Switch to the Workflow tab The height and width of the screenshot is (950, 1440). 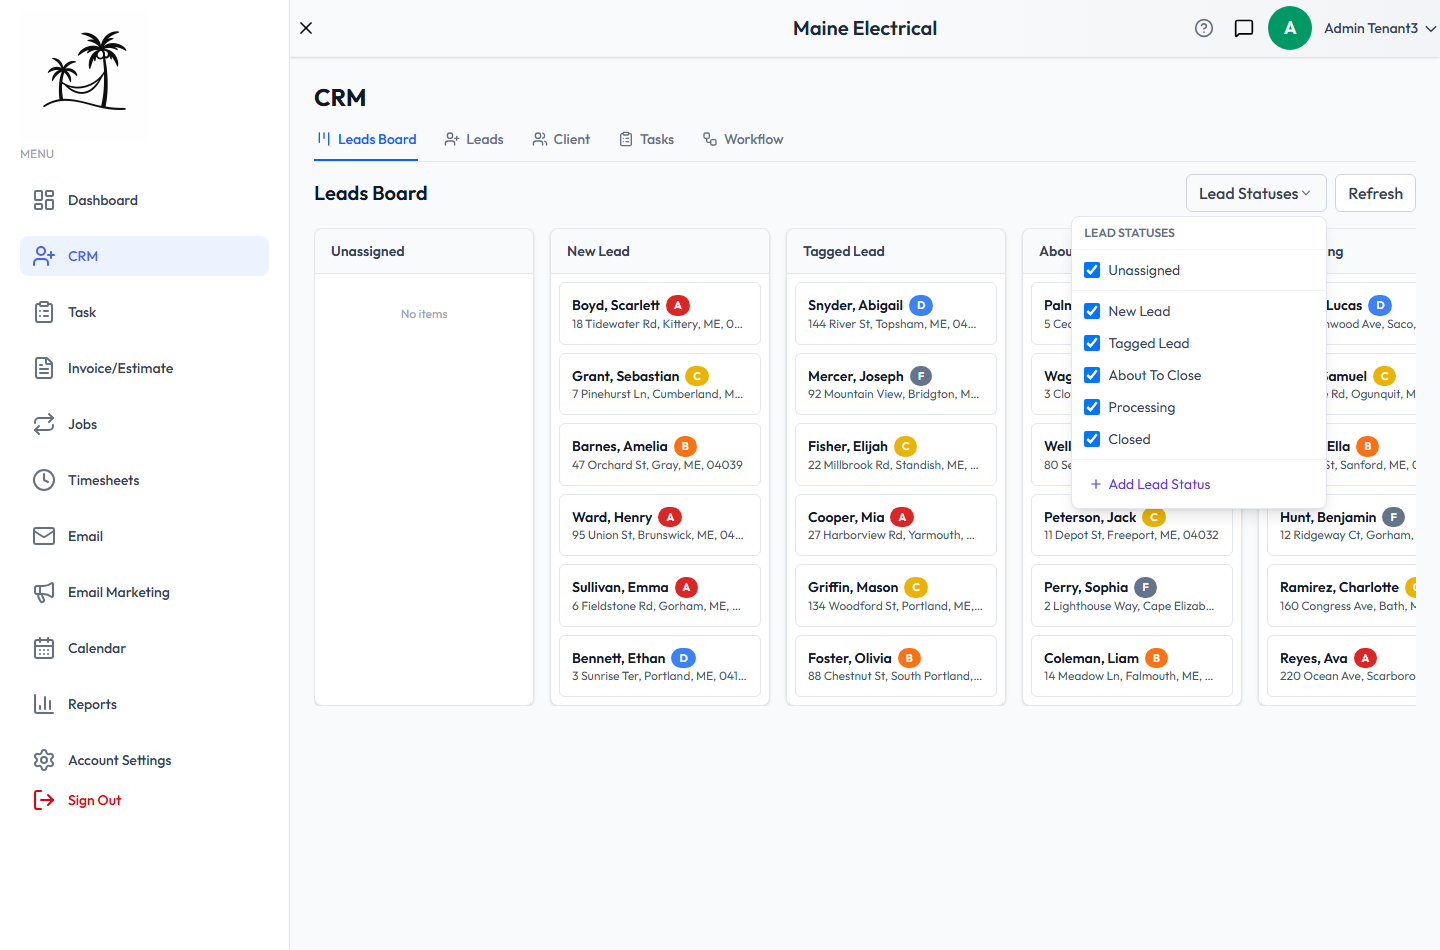point(743,139)
